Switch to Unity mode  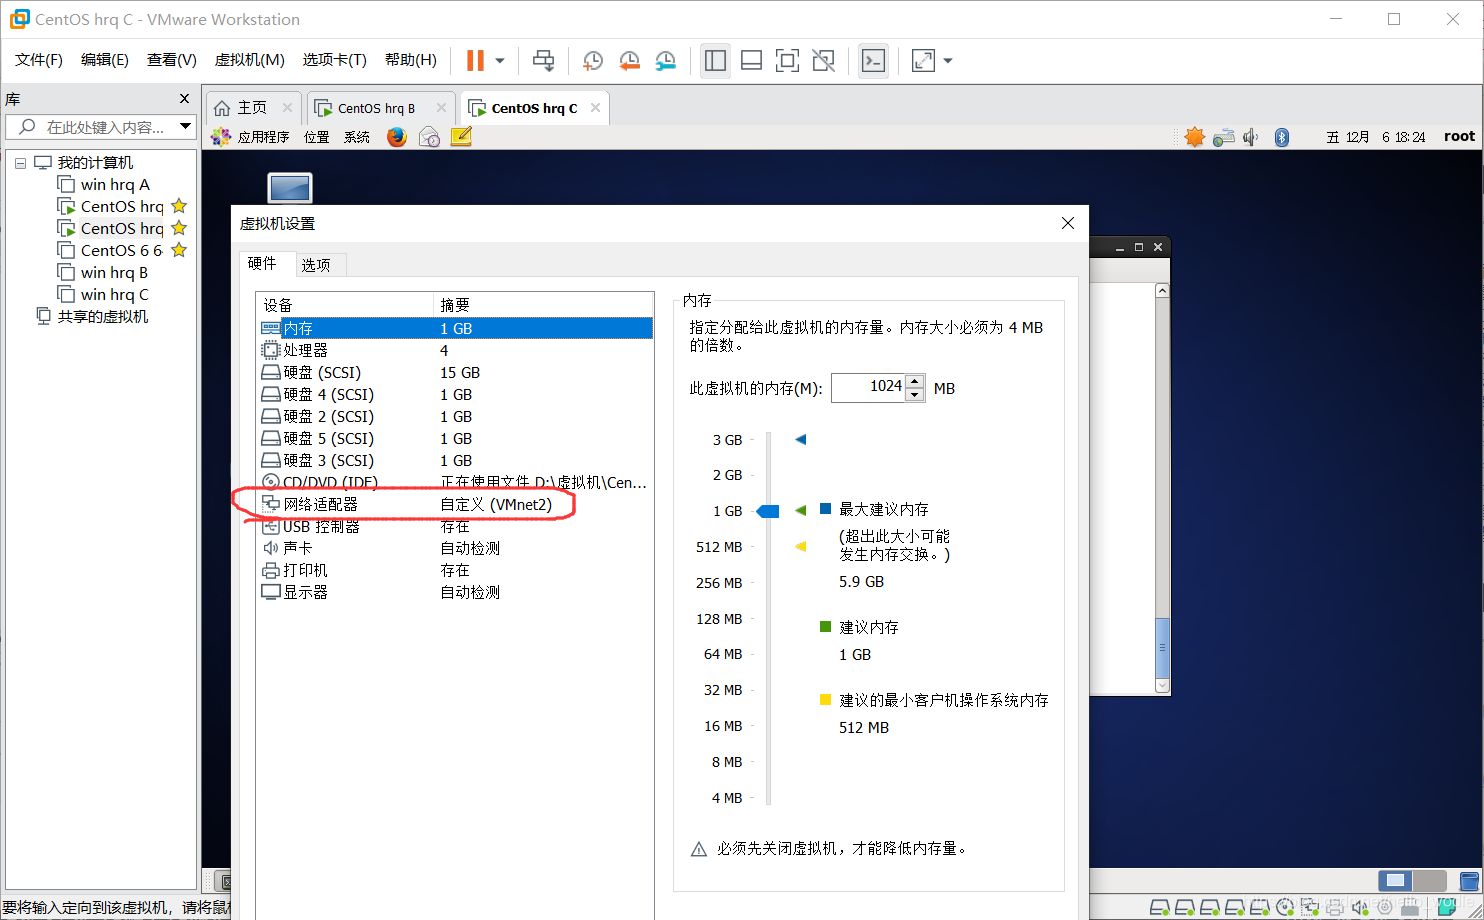click(823, 61)
